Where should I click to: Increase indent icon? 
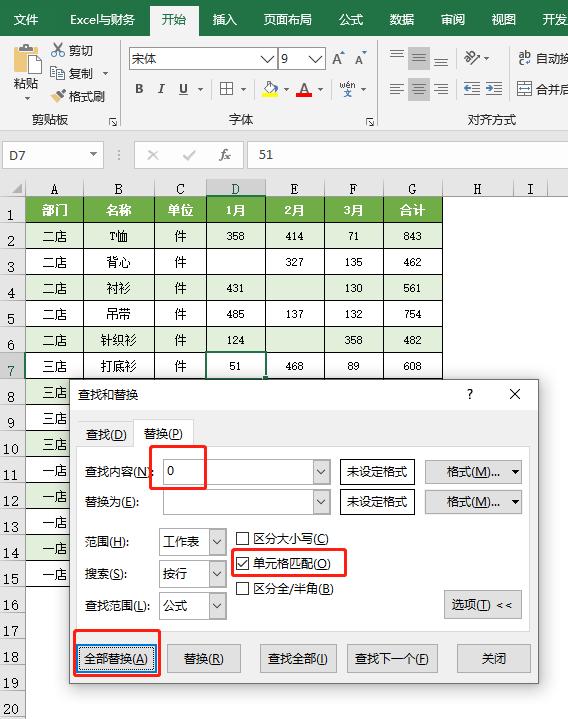(494, 88)
